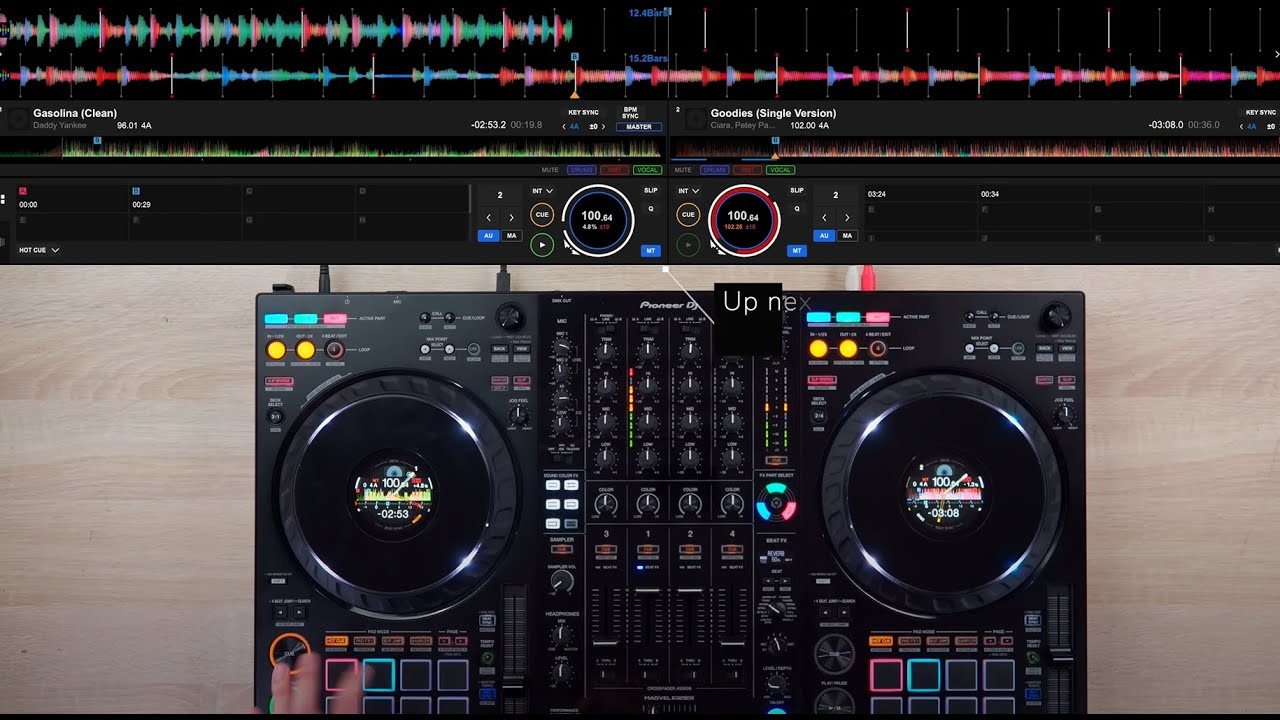Seek within the Gasolina overview waveform

tap(332, 150)
